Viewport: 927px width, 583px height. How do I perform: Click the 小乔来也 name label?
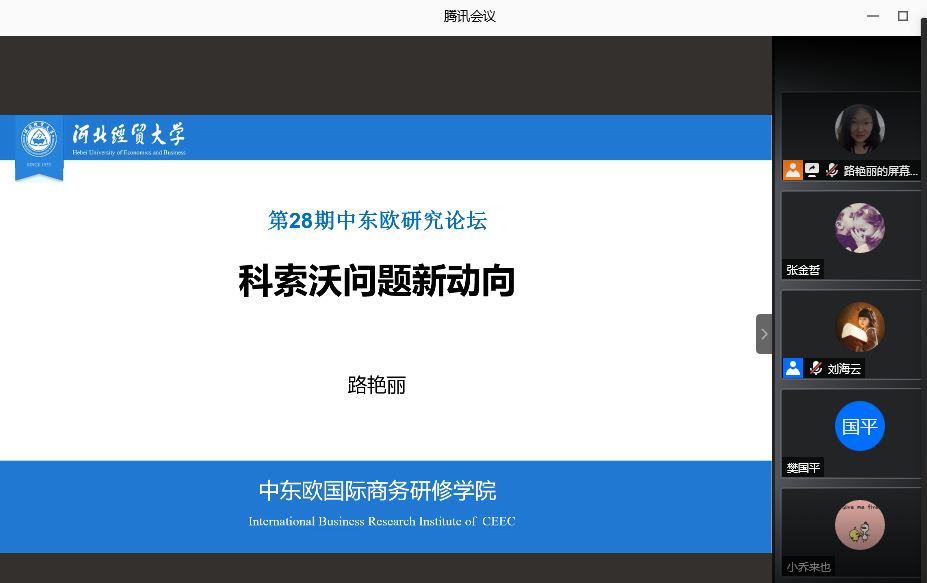(x=809, y=566)
